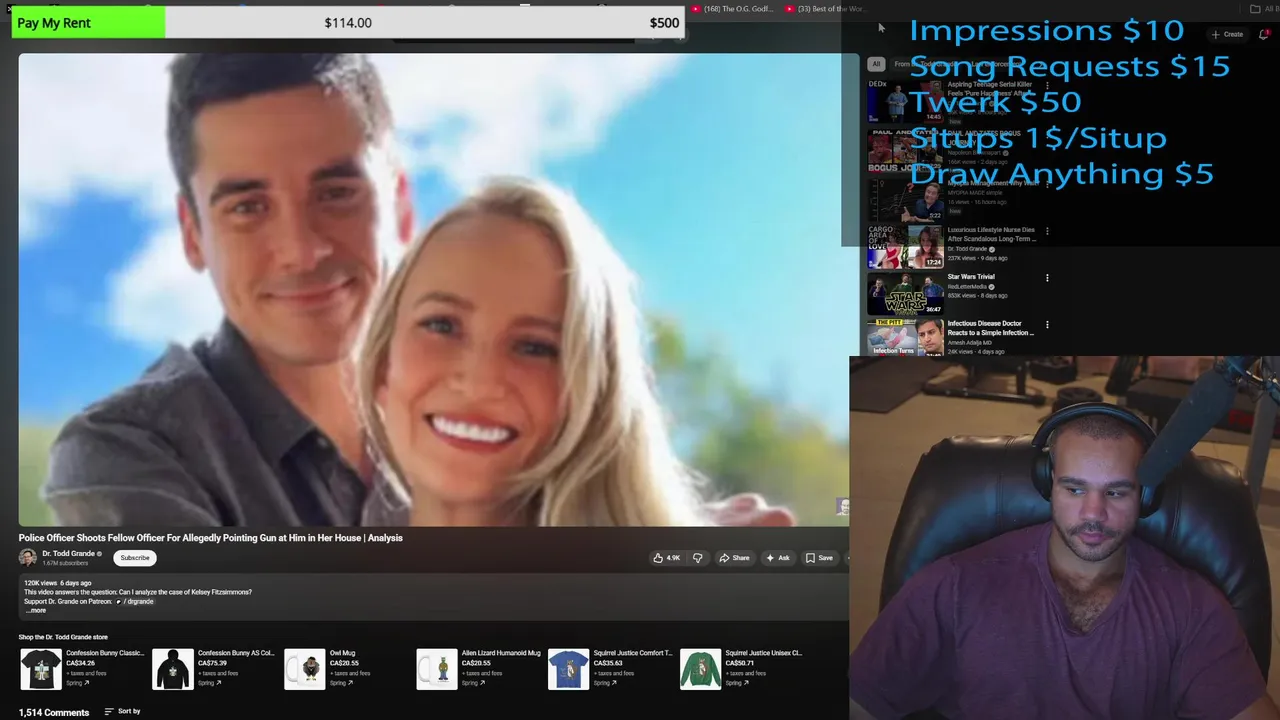Image resolution: width=1280 pixels, height=720 pixels.
Task: Open options menu for Aspiring Teenage Serial Killer
Action: (x=1047, y=87)
